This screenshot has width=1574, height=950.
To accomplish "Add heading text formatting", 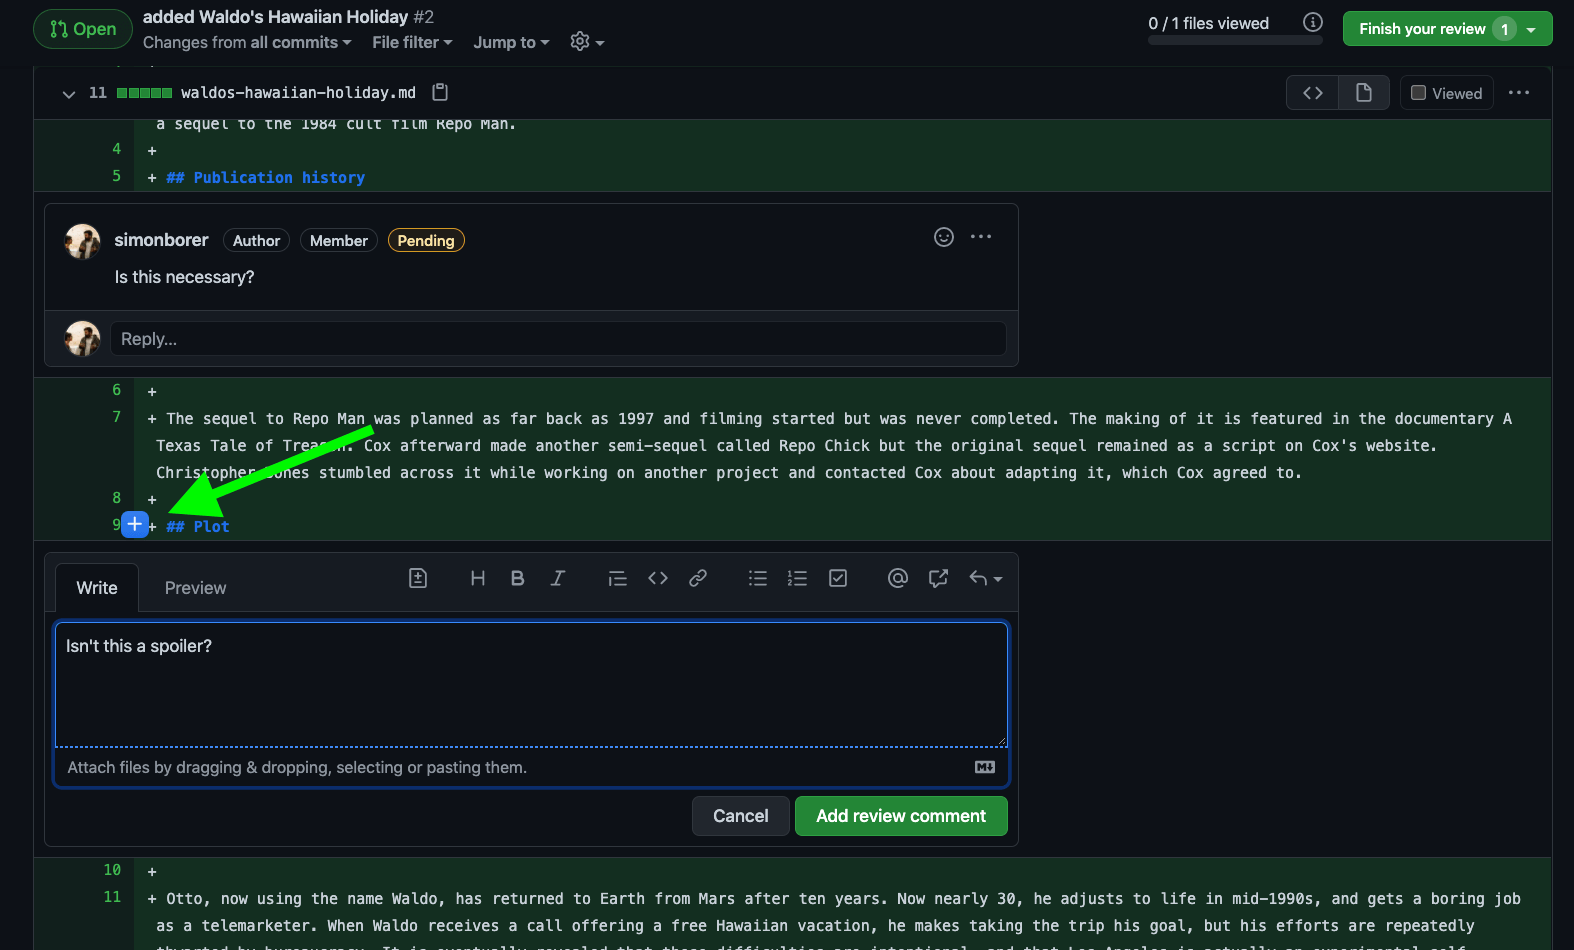I will click(x=478, y=578).
